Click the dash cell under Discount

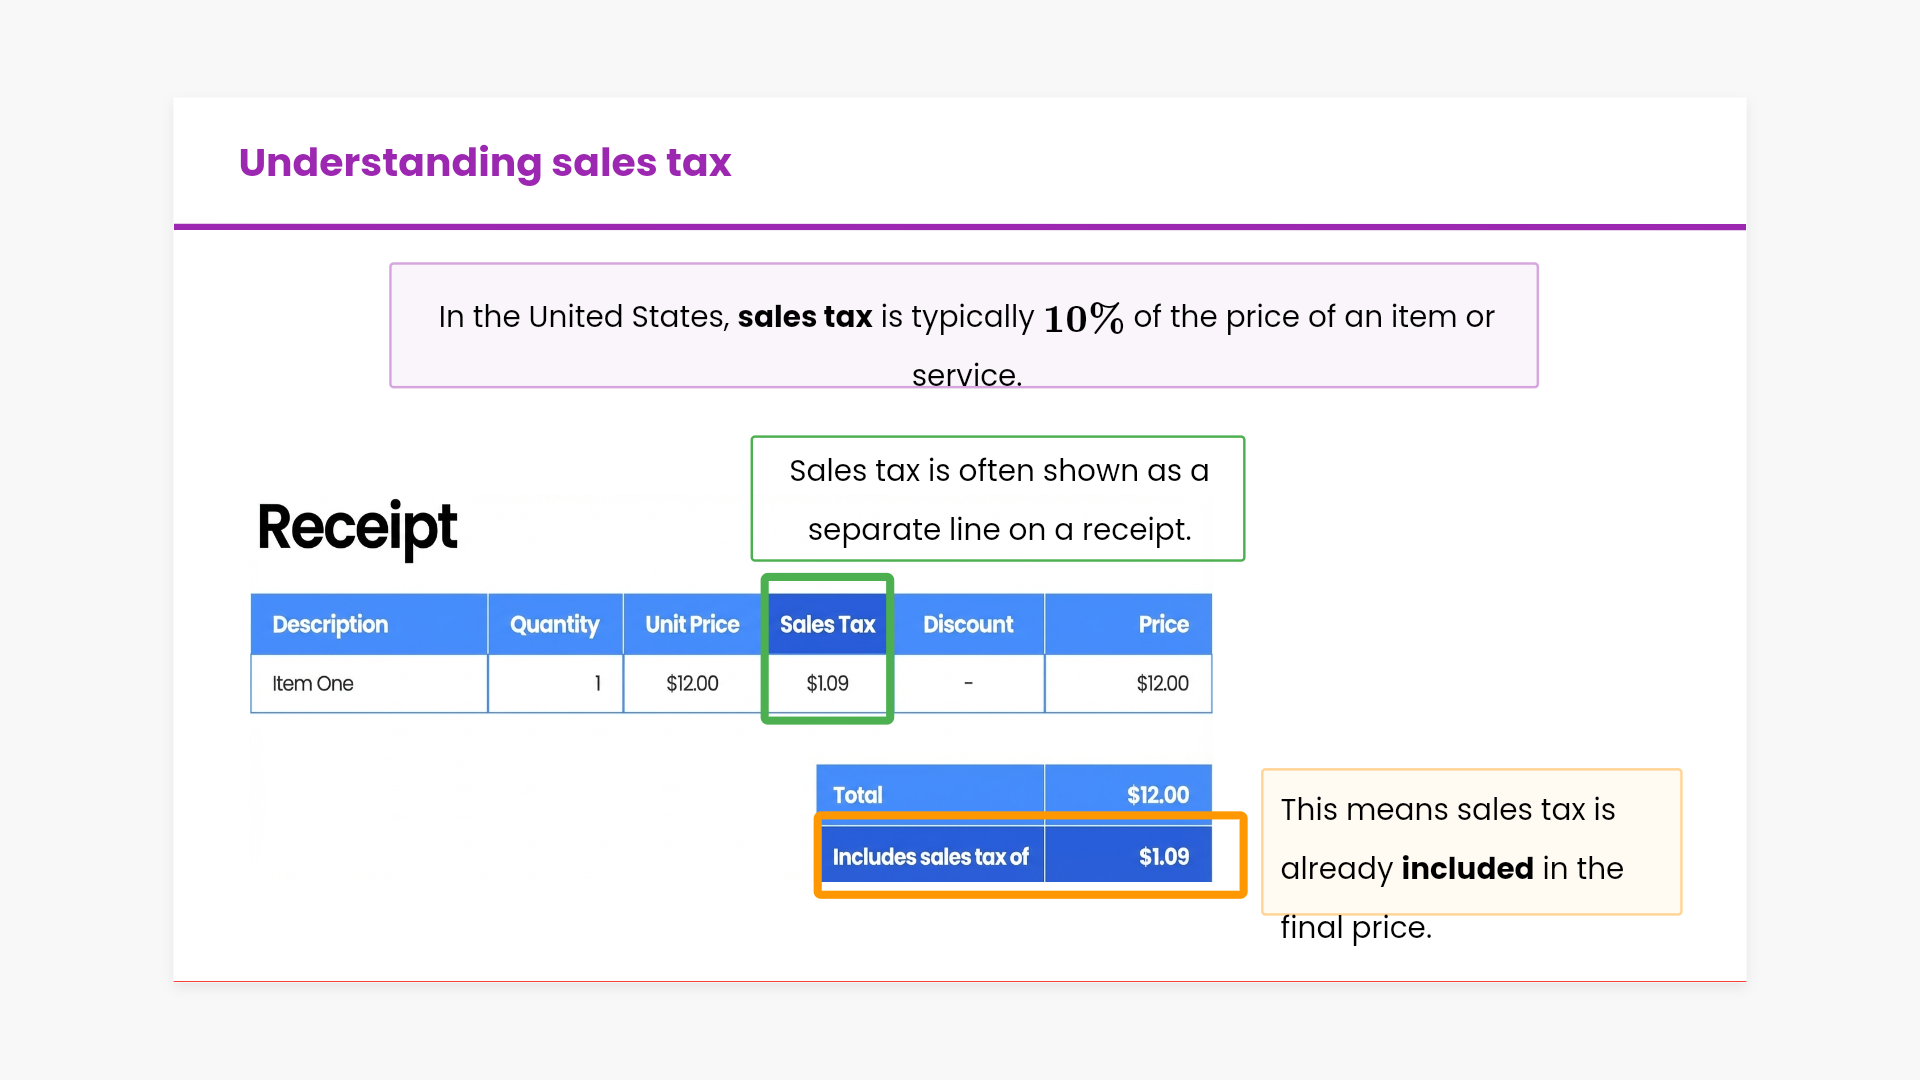point(968,684)
